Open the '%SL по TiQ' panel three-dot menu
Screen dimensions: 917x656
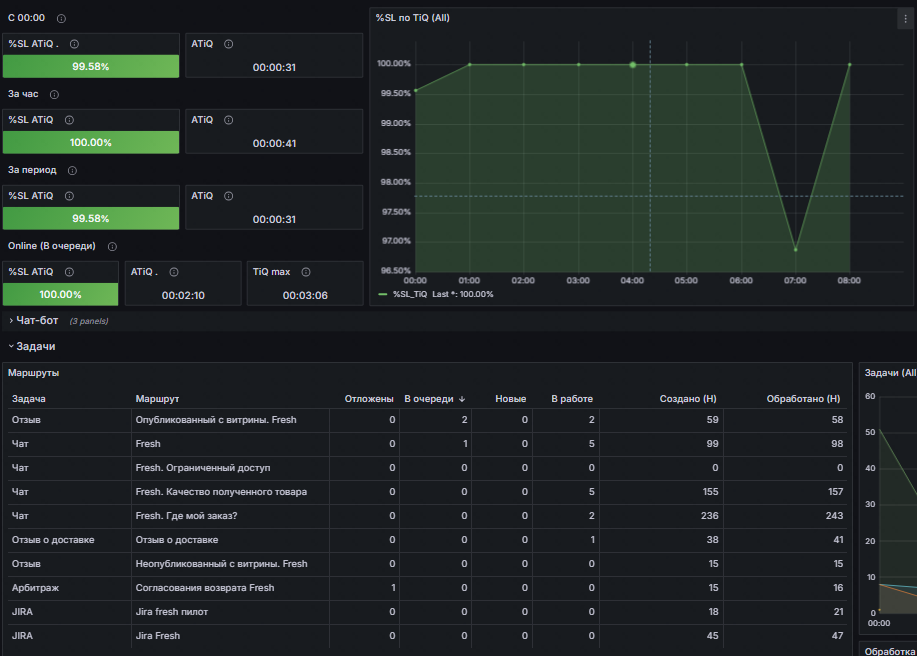905,19
